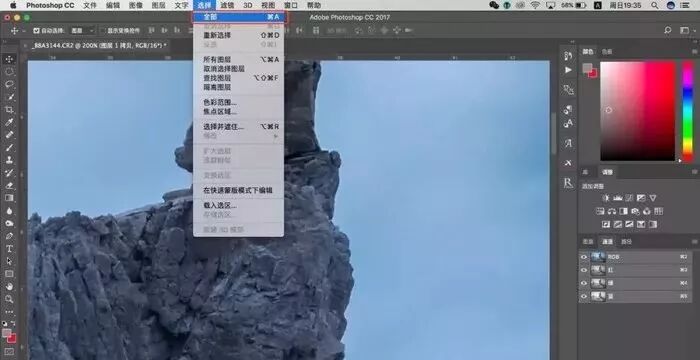Choose 重新选择 menu item

pyautogui.click(x=238, y=35)
